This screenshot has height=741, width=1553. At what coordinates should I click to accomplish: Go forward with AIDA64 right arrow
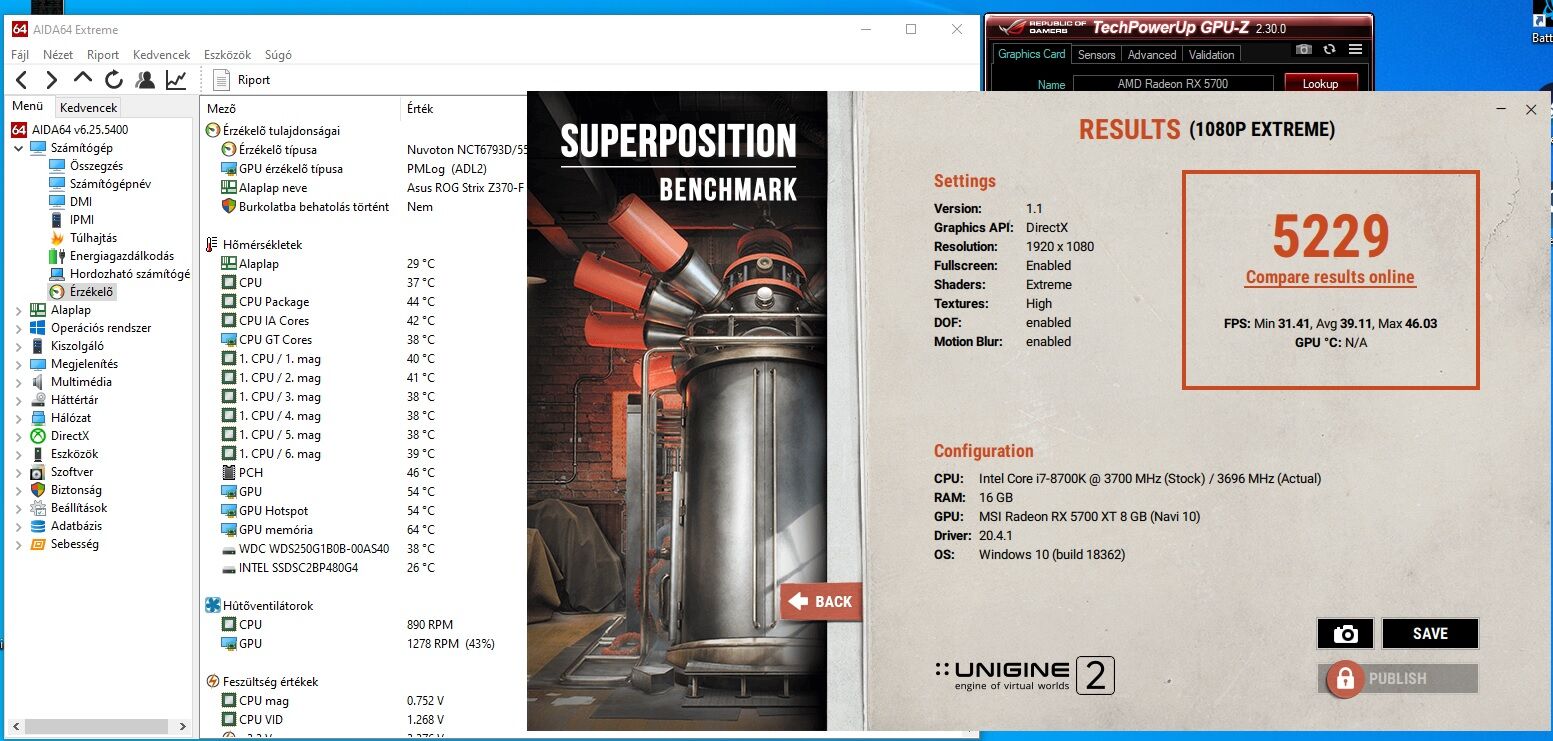click(52, 80)
